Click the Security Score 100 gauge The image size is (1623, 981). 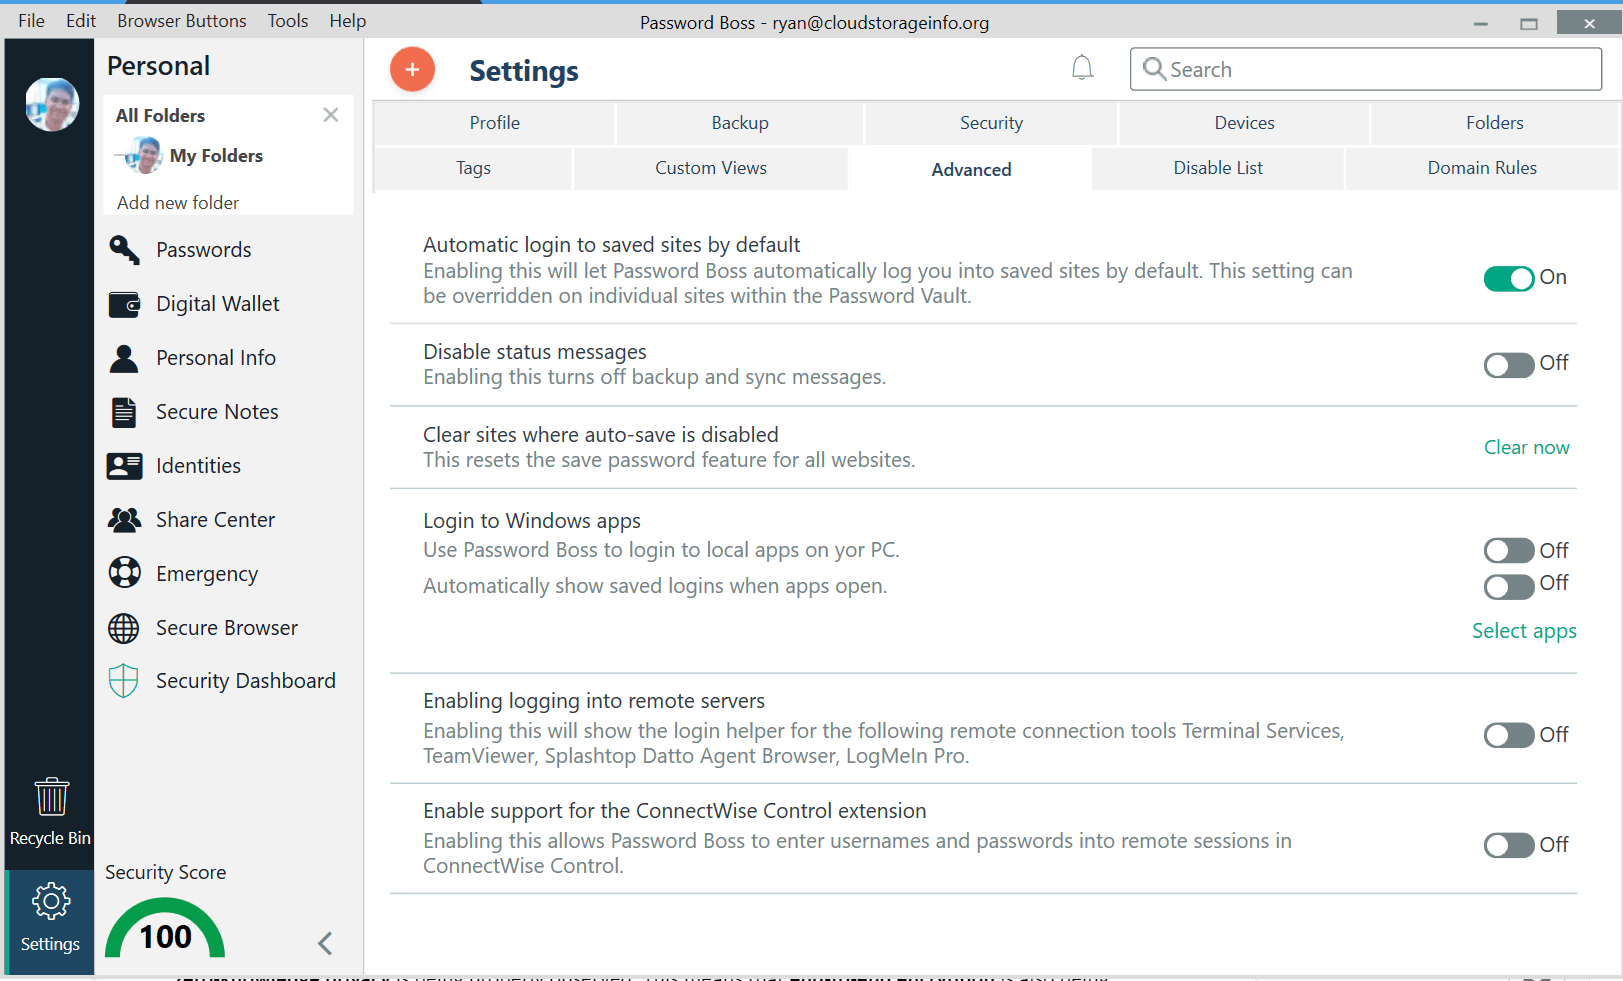pos(165,928)
